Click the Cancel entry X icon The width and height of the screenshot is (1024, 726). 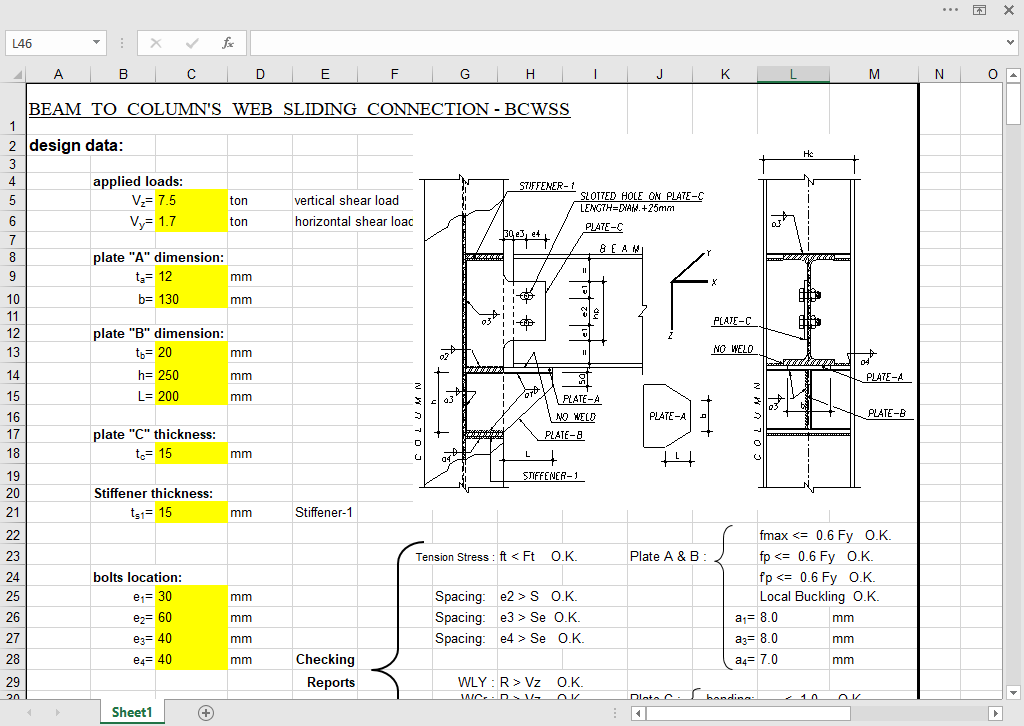point(155,43)
